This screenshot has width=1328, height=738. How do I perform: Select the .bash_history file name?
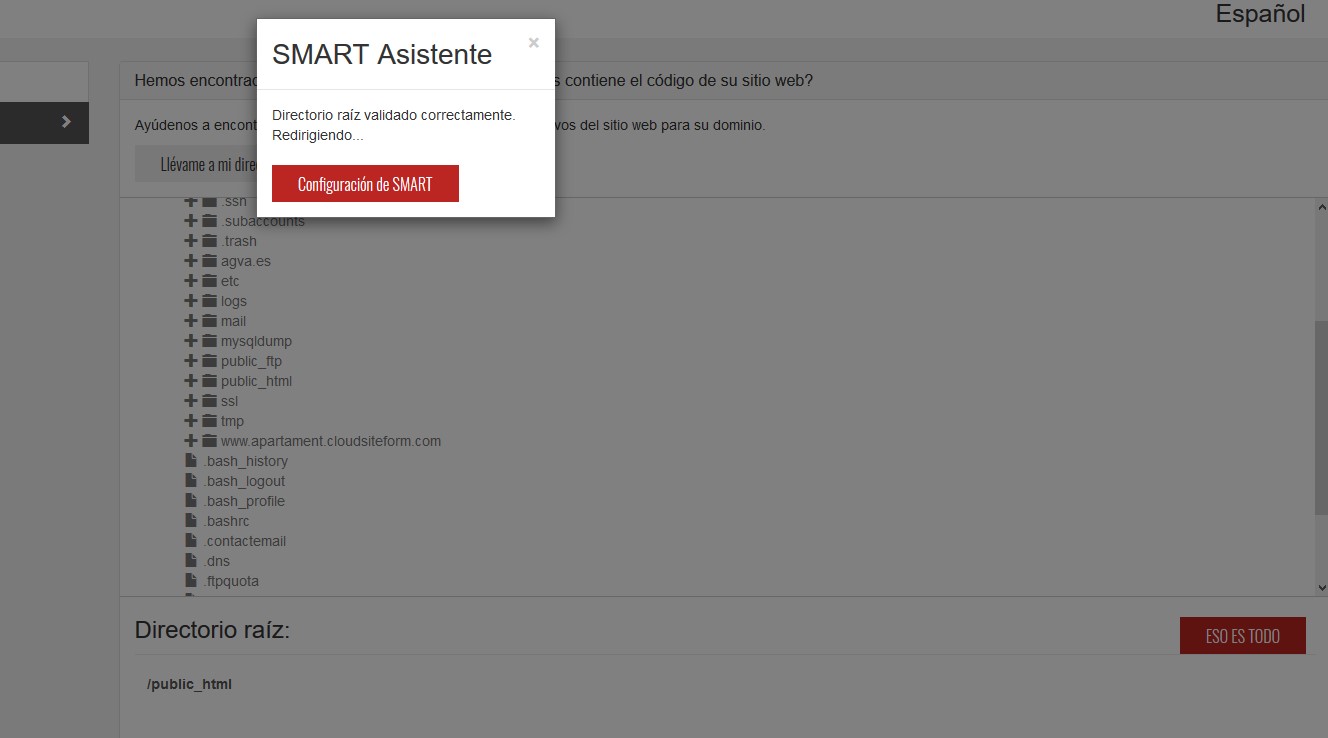pos(246,461)
